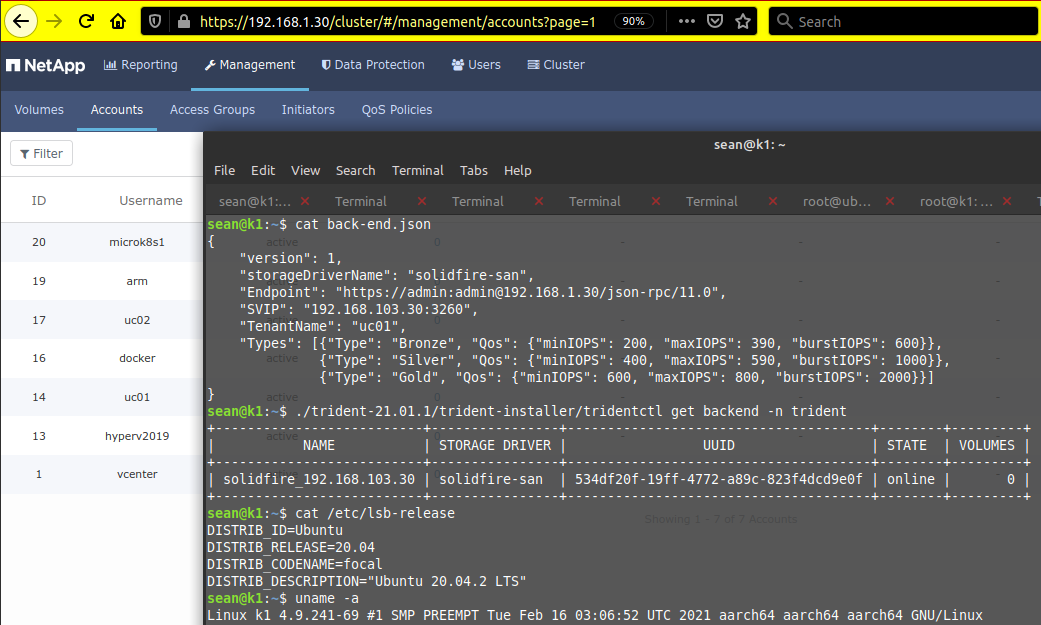Click the terminal title sean@k1: ~
Image resolution: width=1041 pixels, height=625 pixels.
tap(750, 145)
